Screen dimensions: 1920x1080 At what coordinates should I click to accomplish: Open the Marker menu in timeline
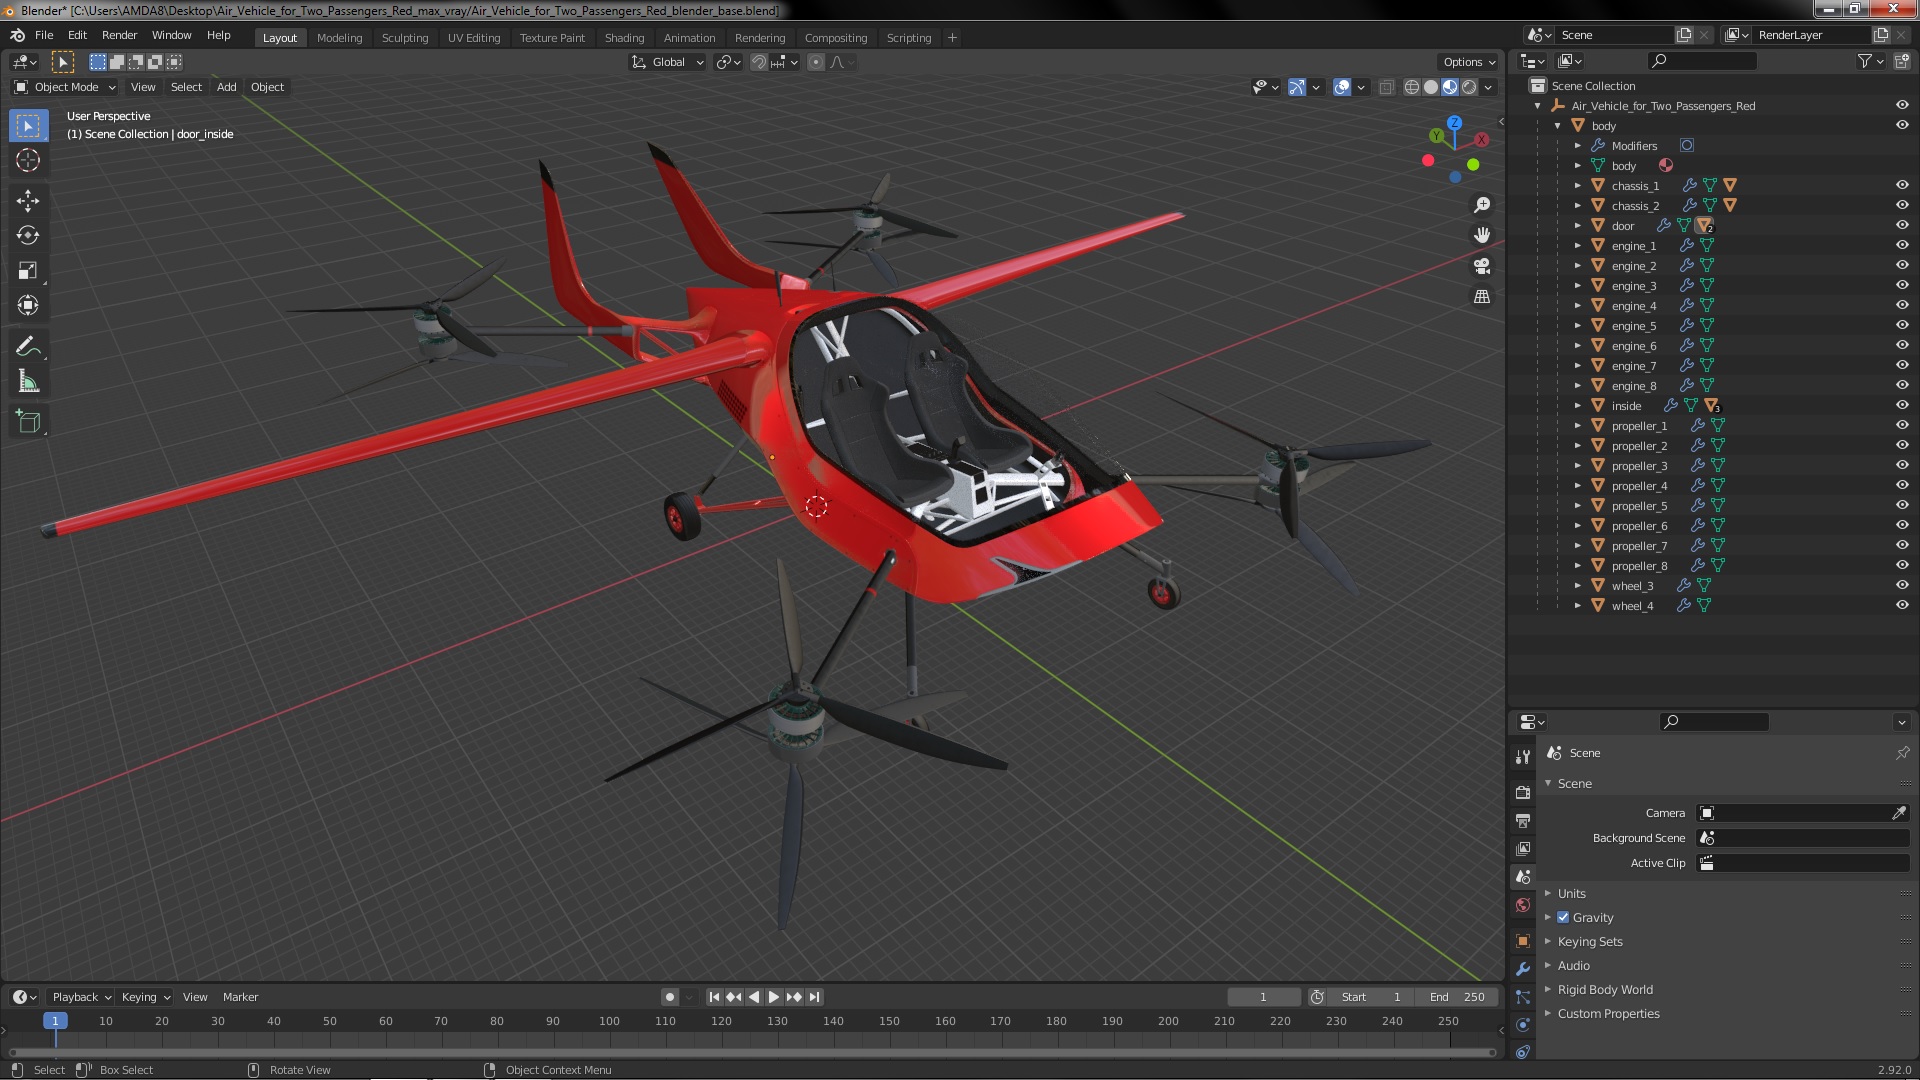240,997
